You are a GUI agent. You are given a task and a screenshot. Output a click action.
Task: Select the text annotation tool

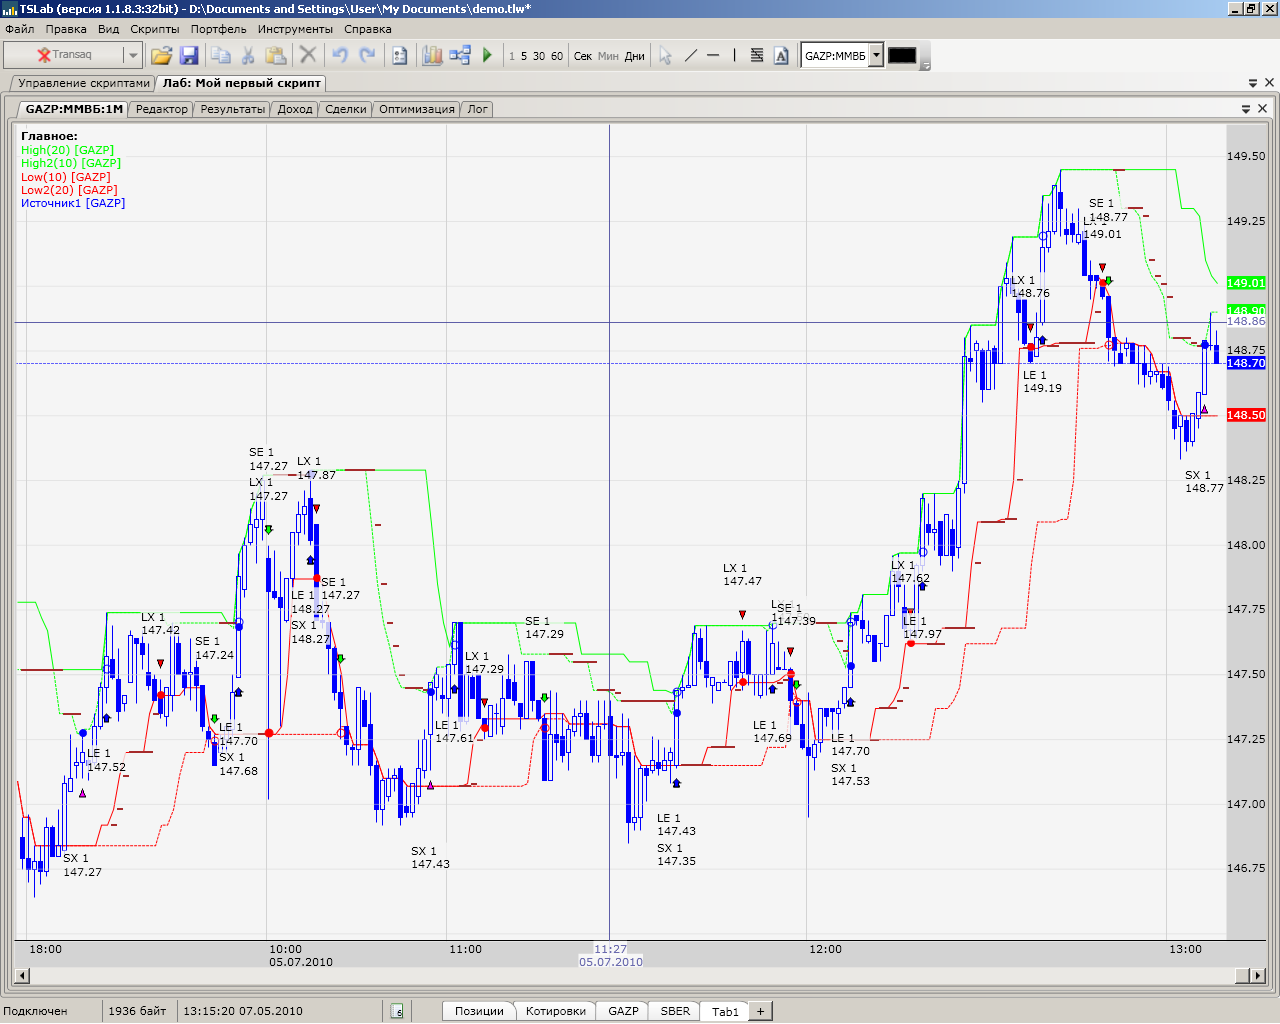(x=781, y=55)
